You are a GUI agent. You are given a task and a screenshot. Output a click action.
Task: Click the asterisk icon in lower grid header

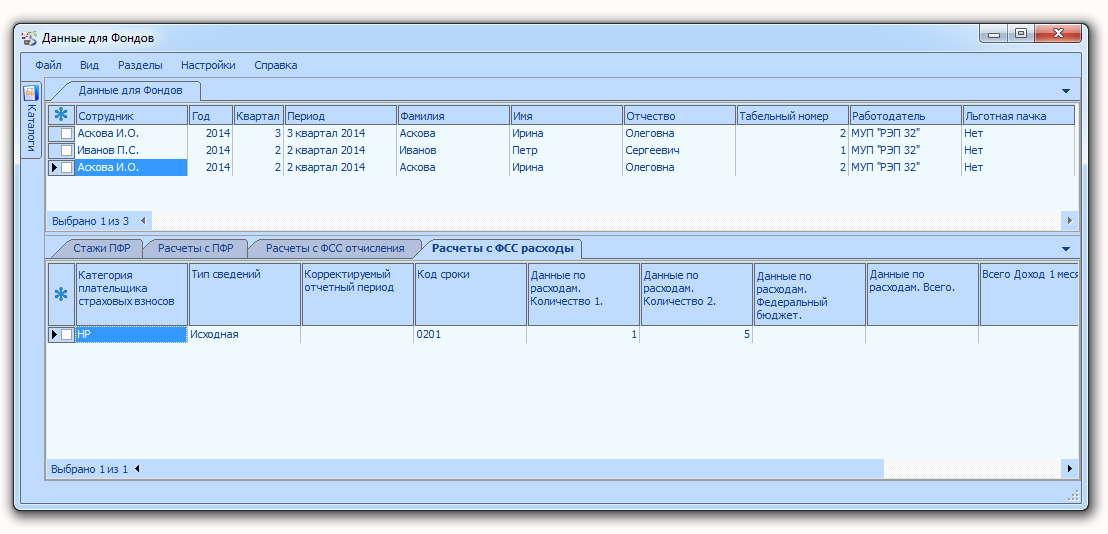click(x=61, y=295)
